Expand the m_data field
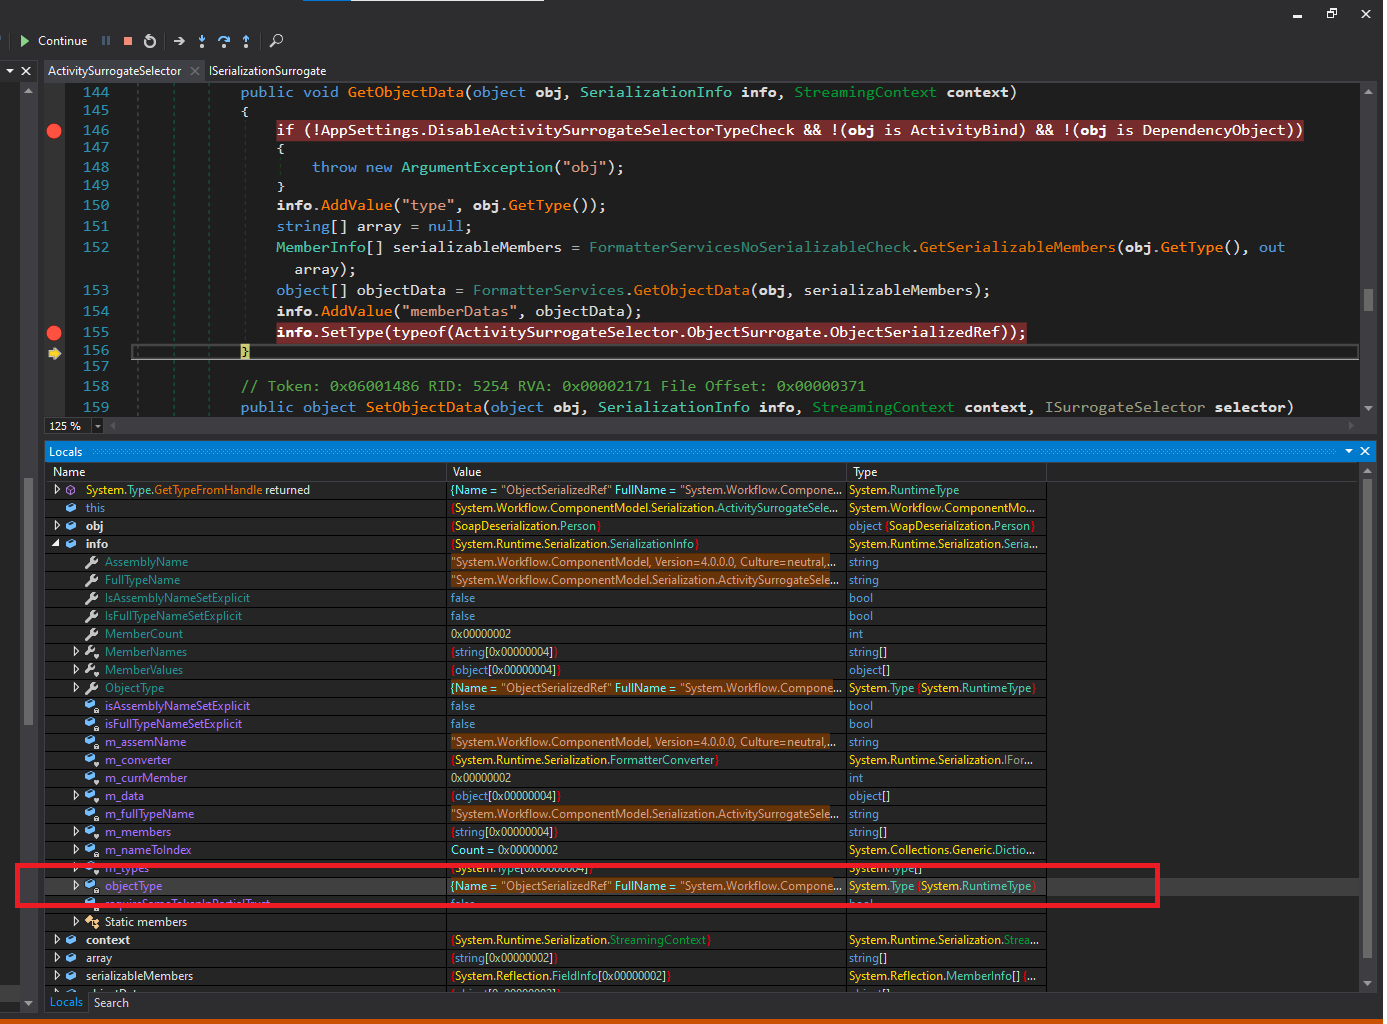1387x1024 pixels. pos(76,796)
